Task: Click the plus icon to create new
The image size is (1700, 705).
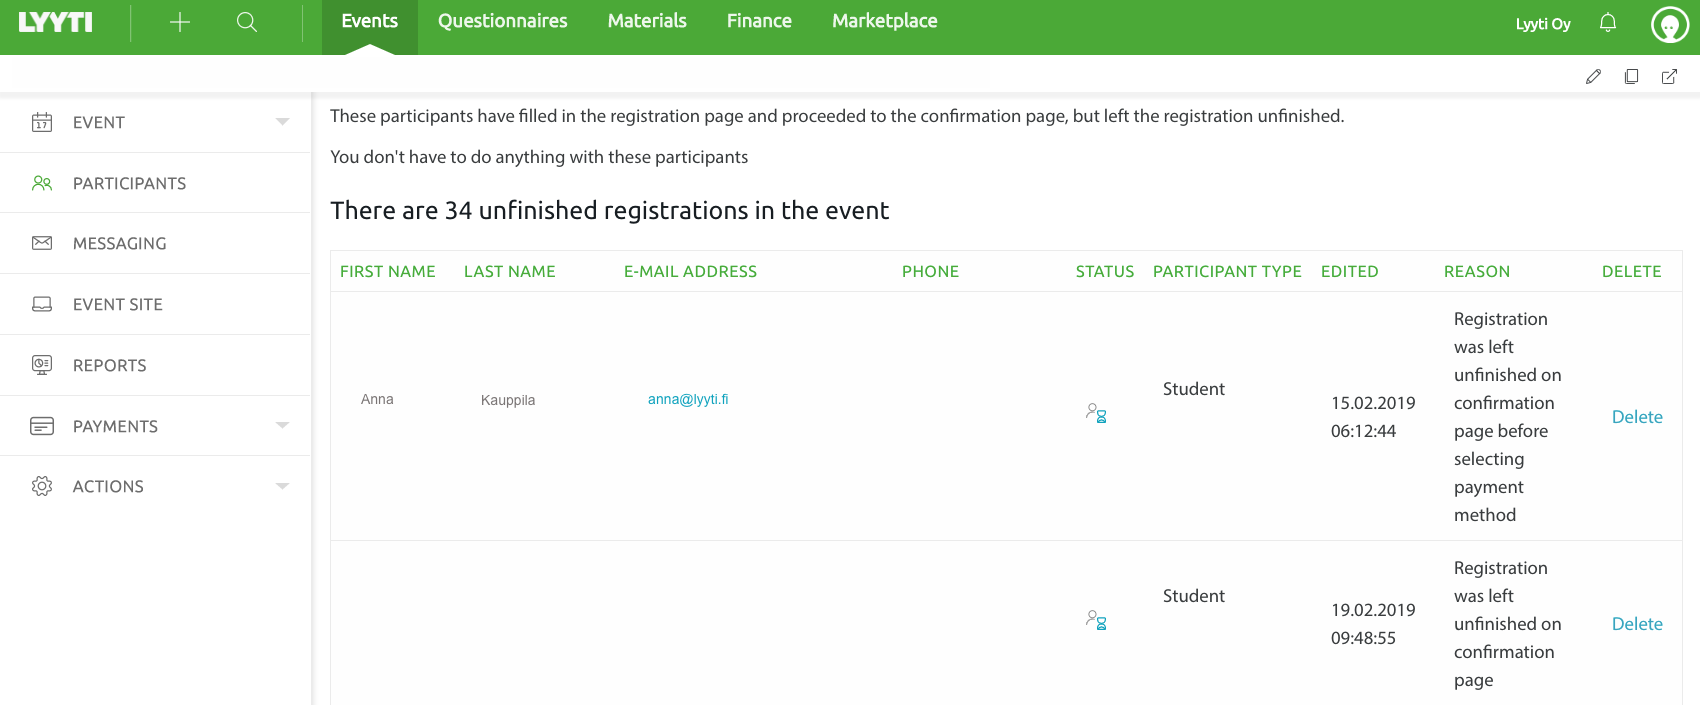Action: (x=180, y=22)
